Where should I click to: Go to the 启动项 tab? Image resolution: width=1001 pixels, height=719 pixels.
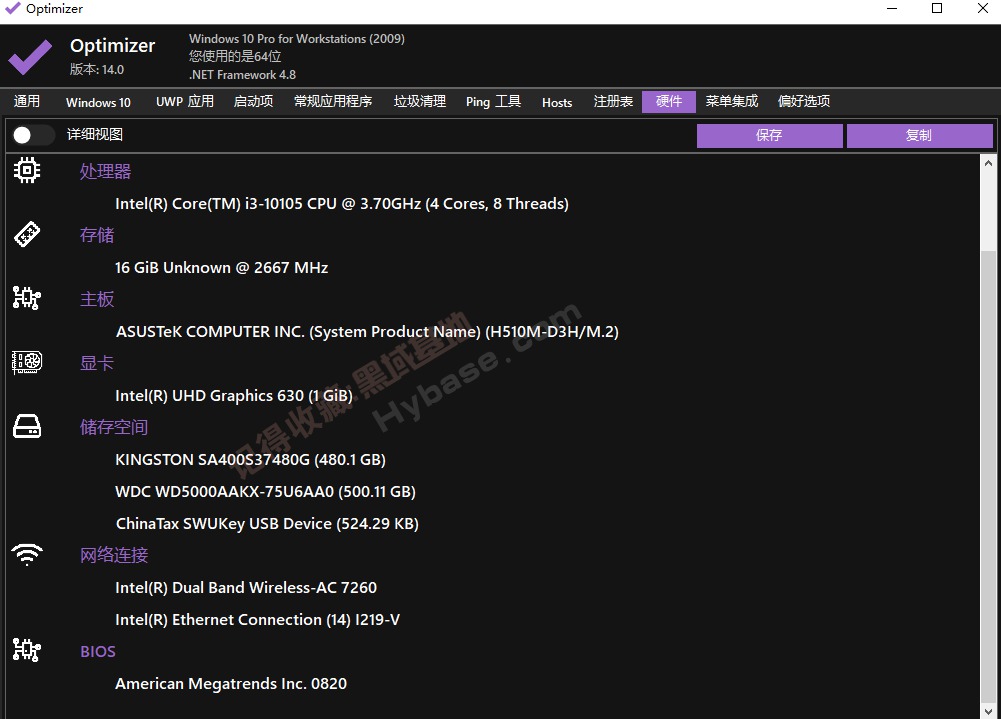coord(253,102)
